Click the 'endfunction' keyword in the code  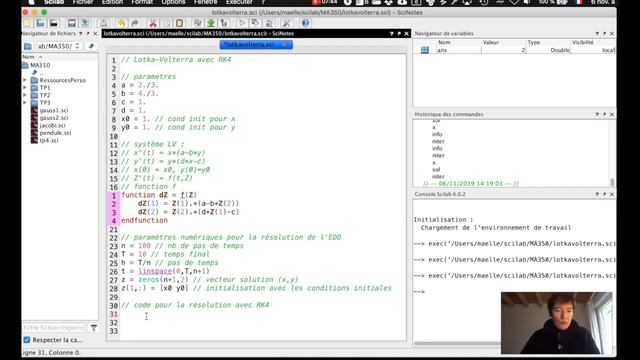point(144,220)
